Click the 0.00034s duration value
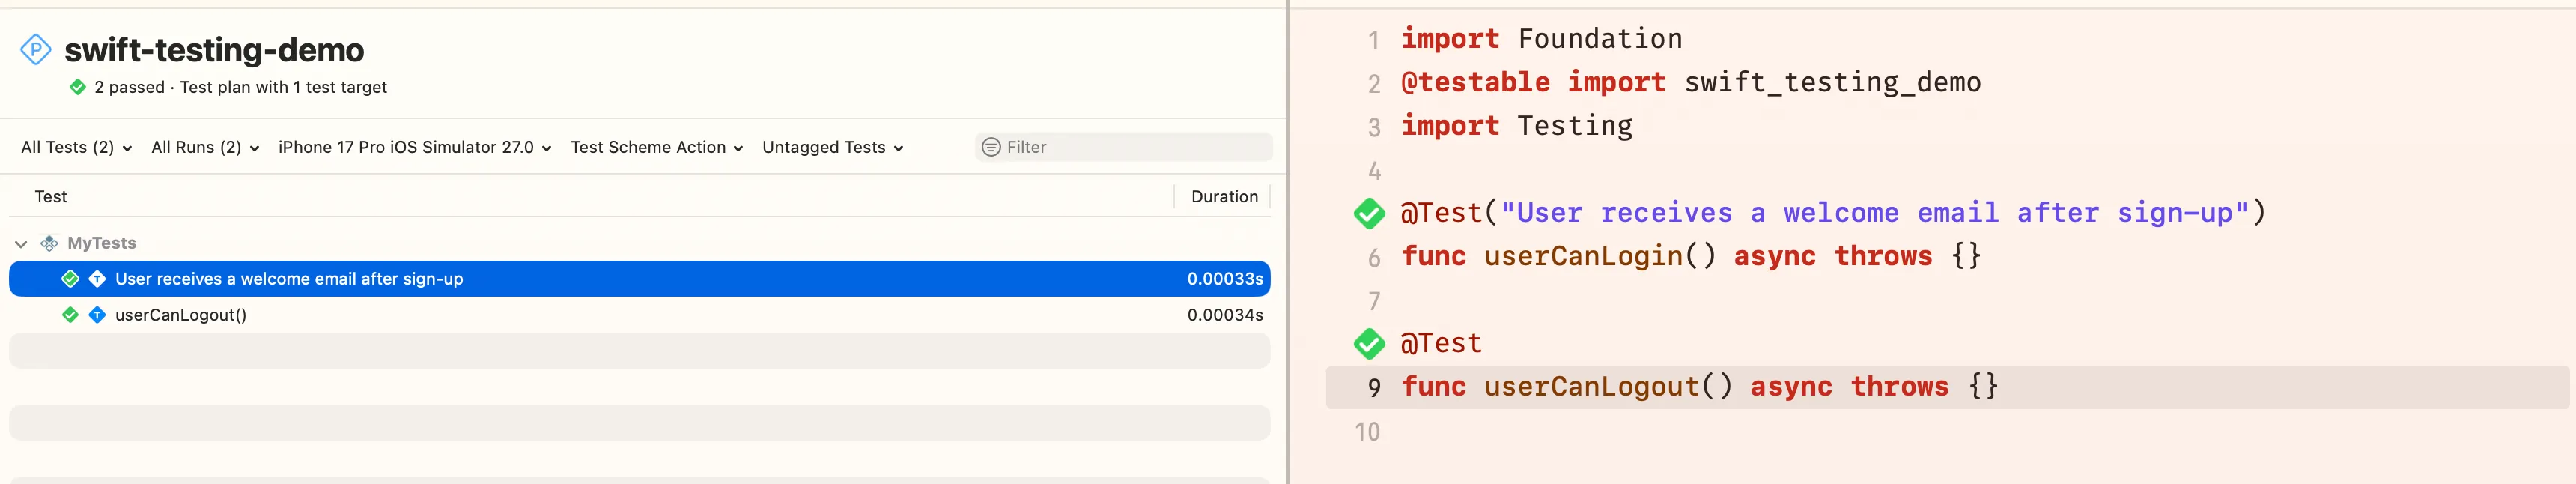2576x484 pixels. 1225,315
